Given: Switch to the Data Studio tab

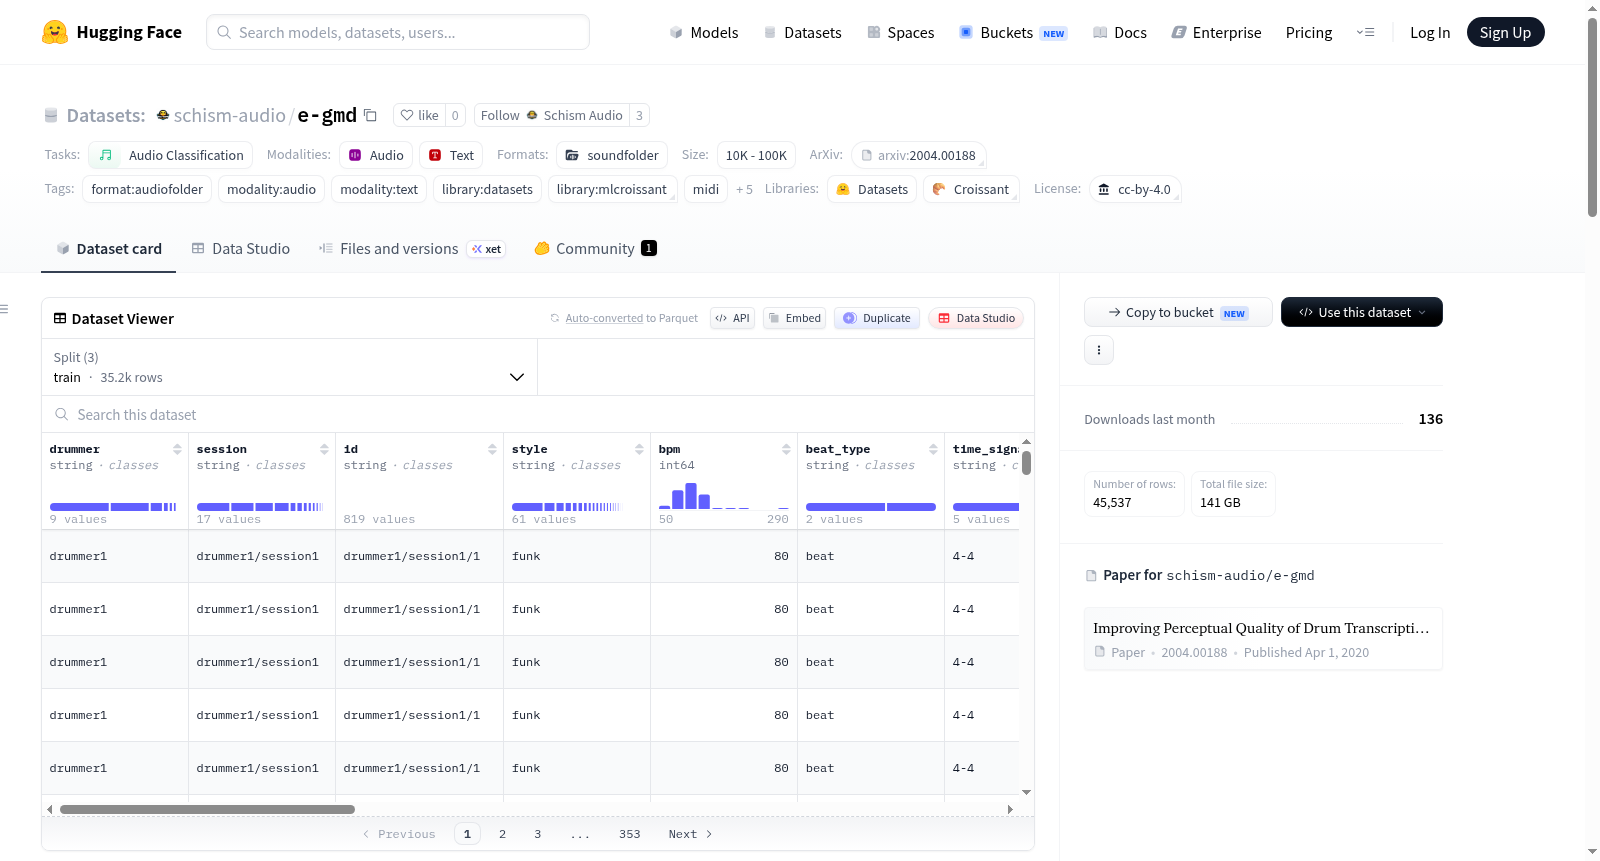Looking at the screenshot, I should tap(241, 249).
